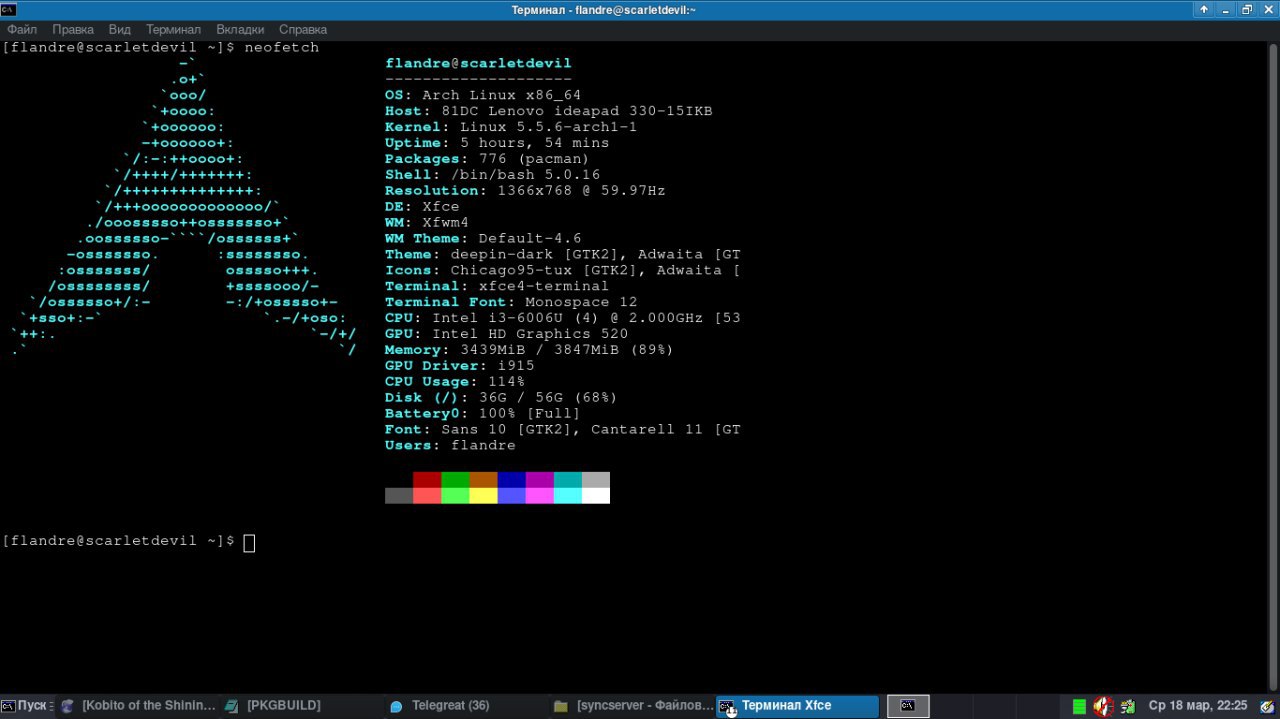Restore the terminal window size

tap(1247, 9)
